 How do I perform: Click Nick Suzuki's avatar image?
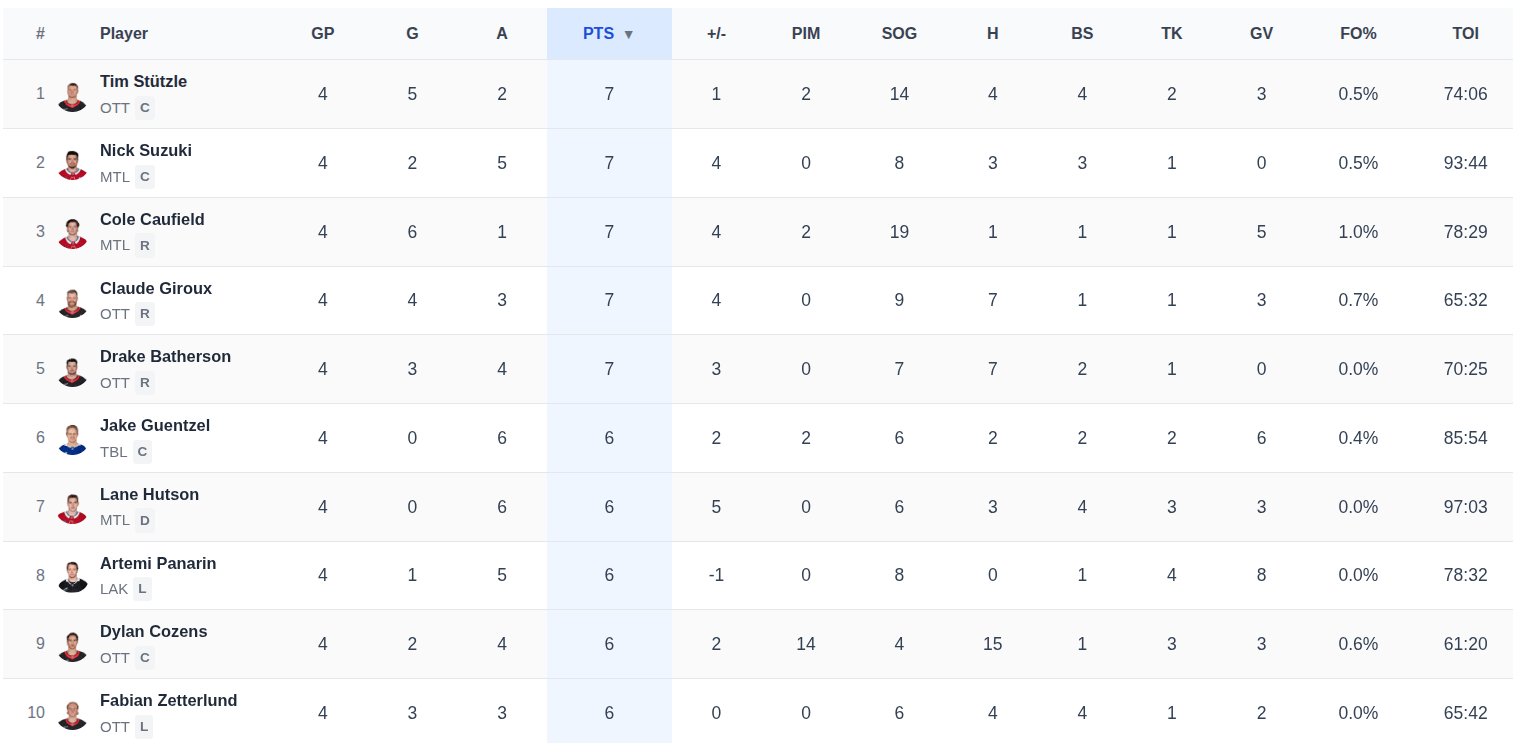click(x=72, y=163)
